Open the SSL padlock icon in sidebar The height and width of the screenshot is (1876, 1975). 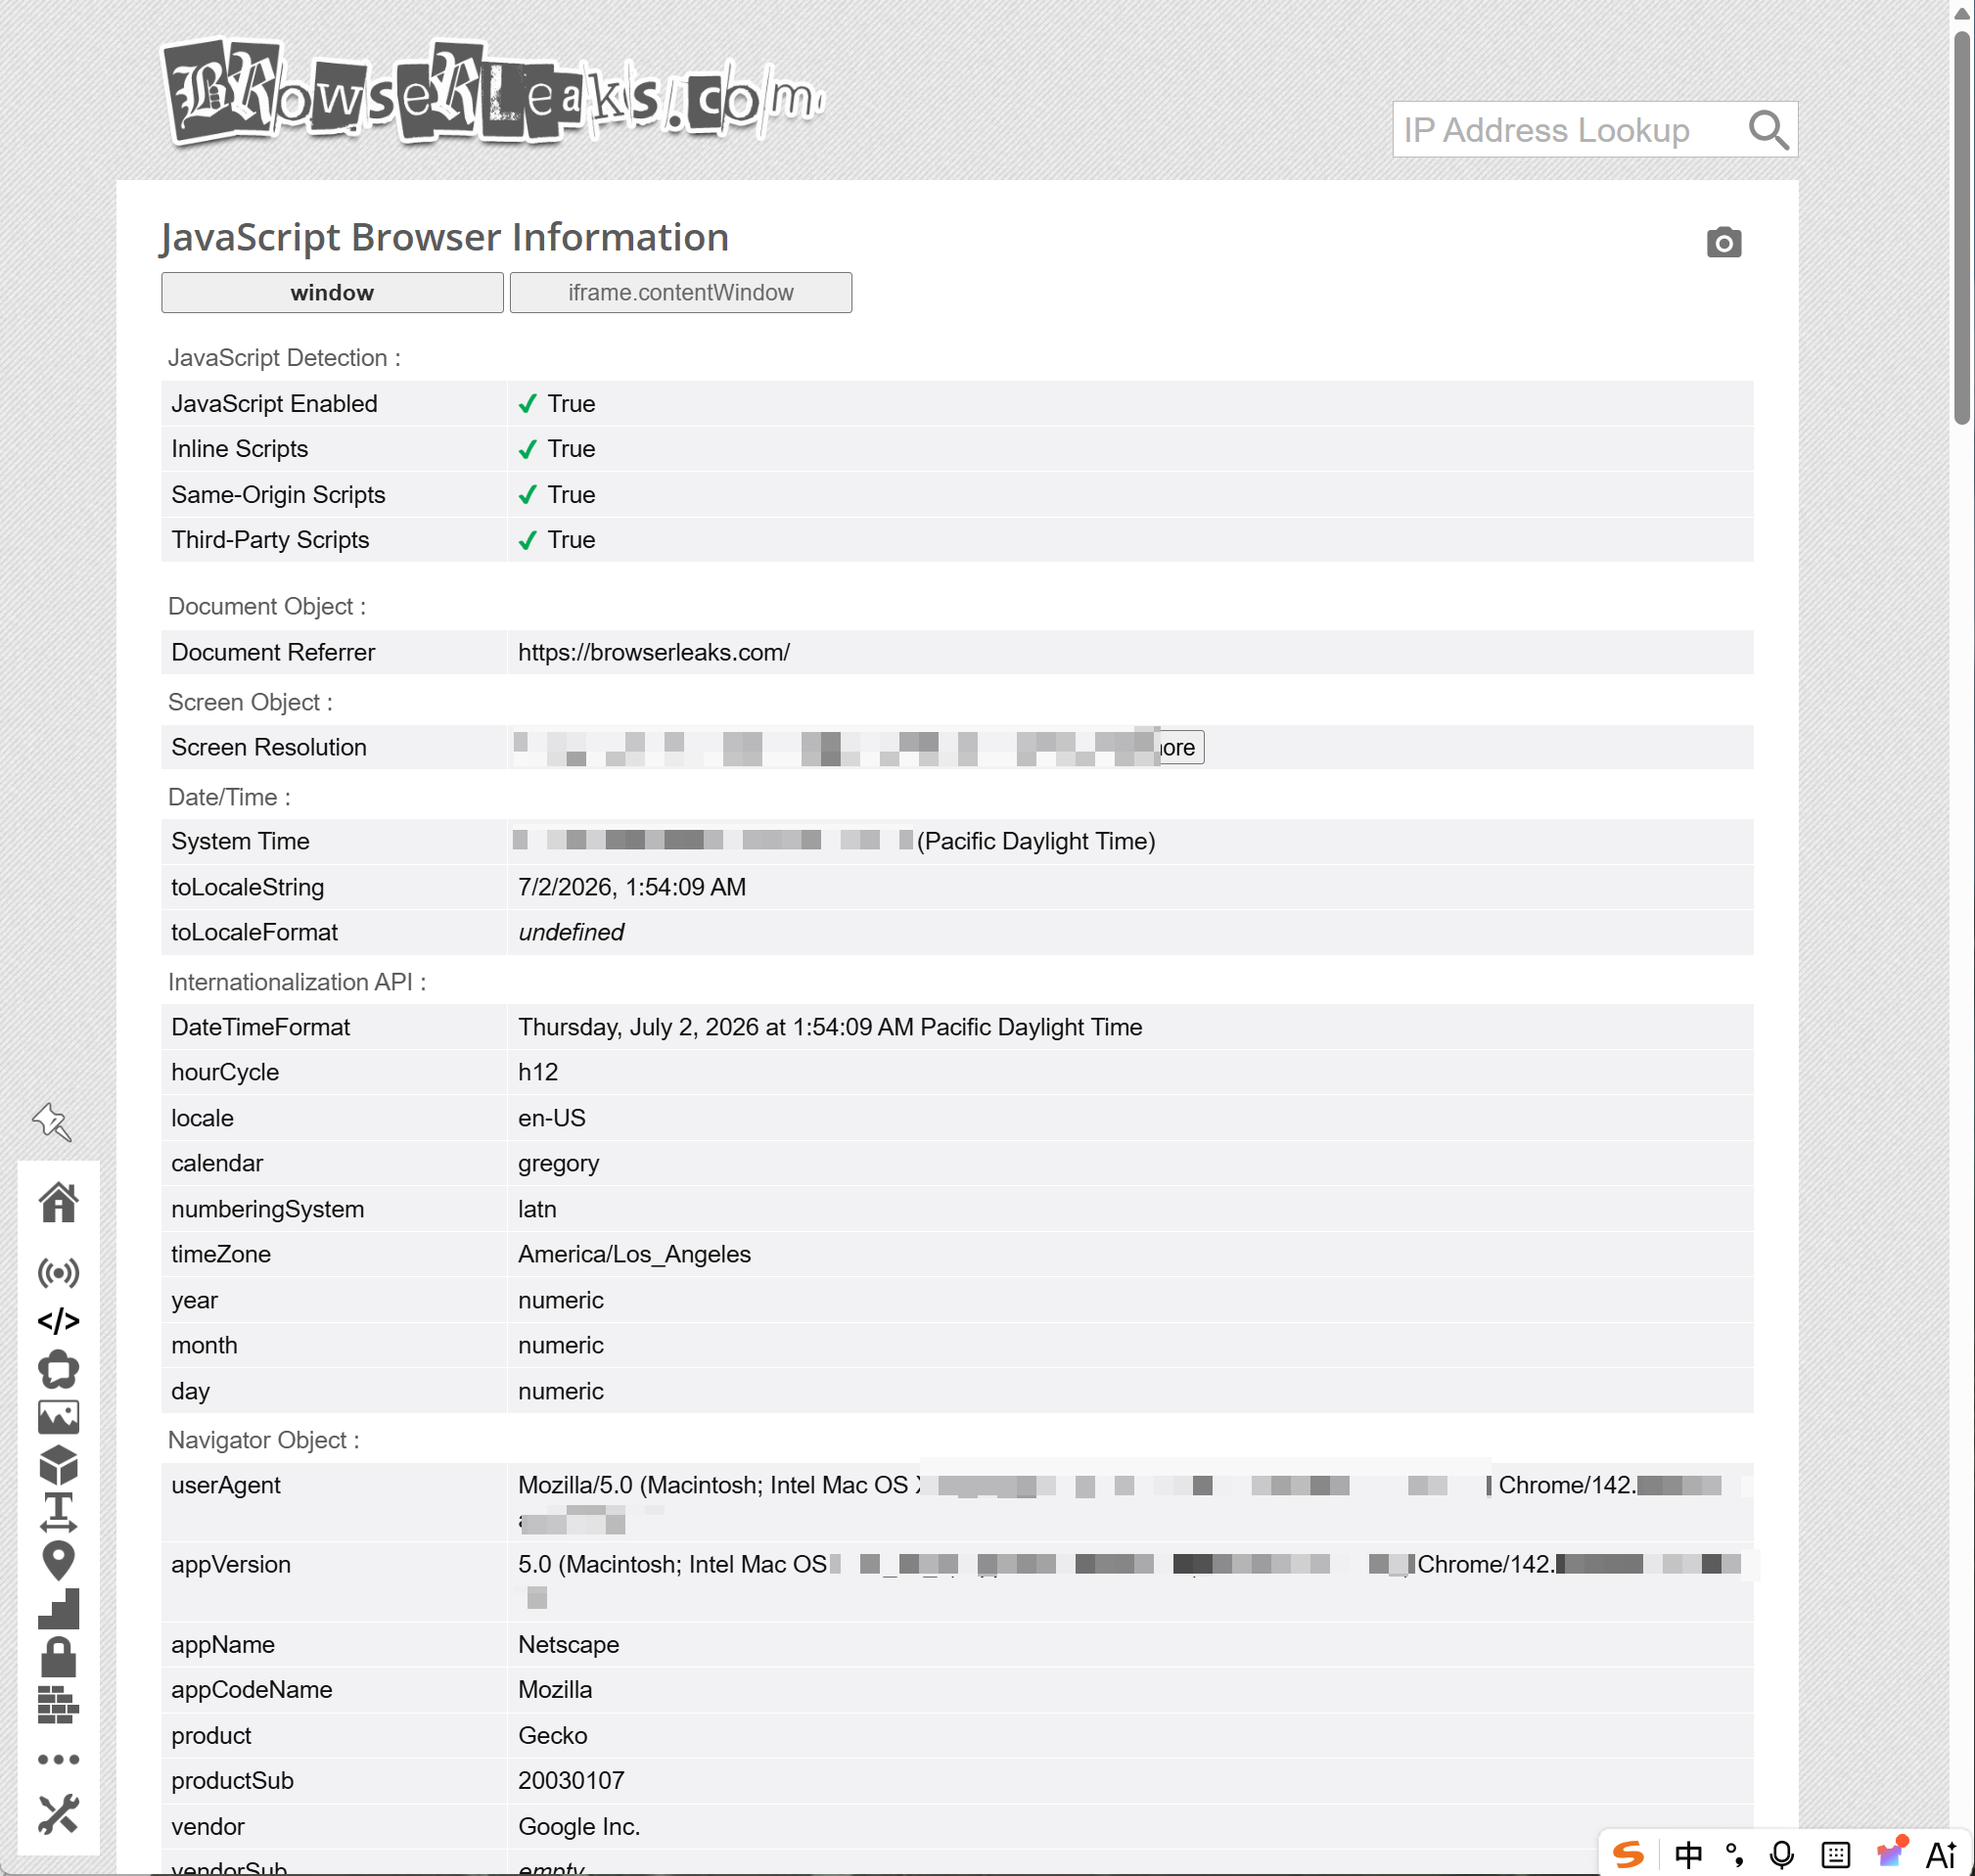click(58, 1656)
